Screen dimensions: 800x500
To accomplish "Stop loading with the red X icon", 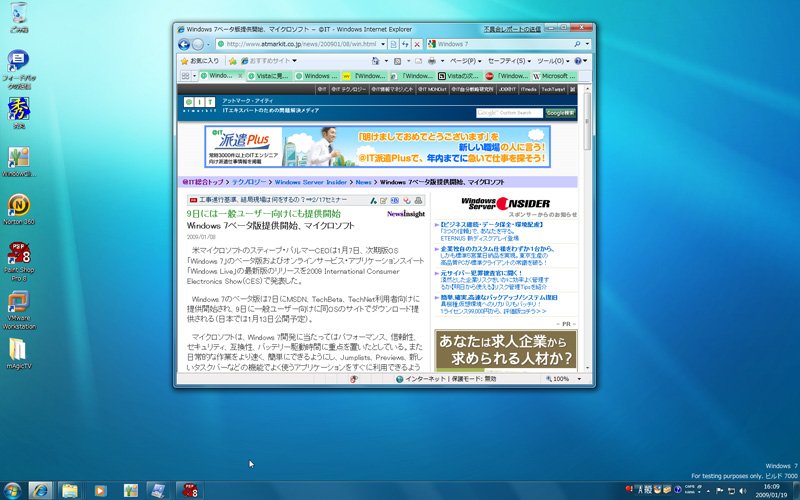I will (417, 44).
